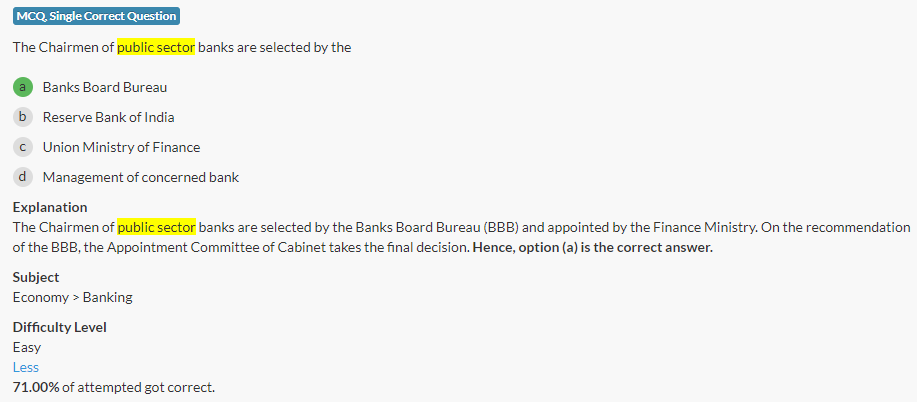Viewport: 917px width, 402px height.
Task: Click the MCQ, Single Correct Question badge
Action: (97, 16)
